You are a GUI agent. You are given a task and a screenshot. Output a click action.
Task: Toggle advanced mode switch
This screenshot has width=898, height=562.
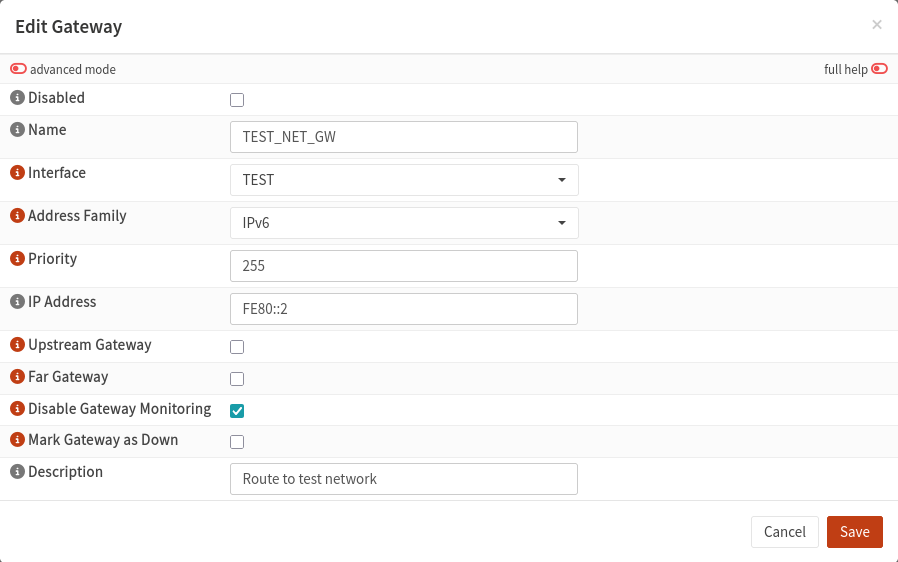point(19,70)
